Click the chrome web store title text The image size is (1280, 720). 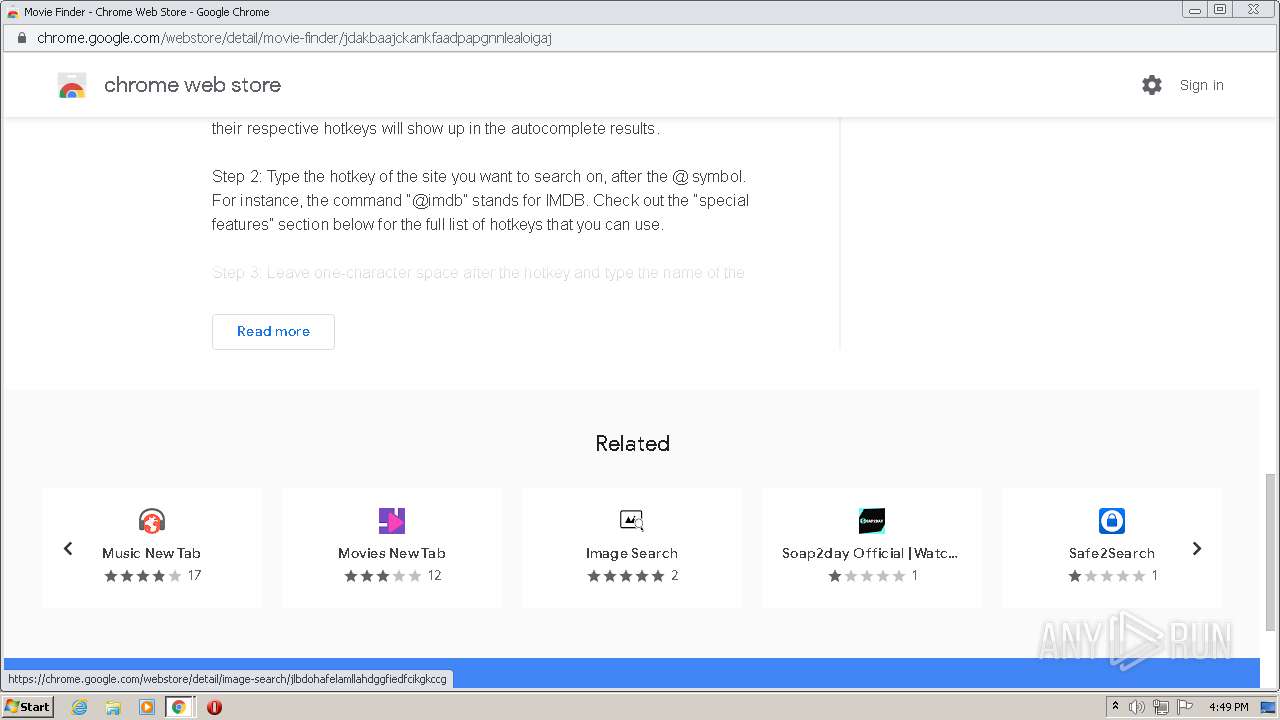pyautogui.click(x=192, y=85)
